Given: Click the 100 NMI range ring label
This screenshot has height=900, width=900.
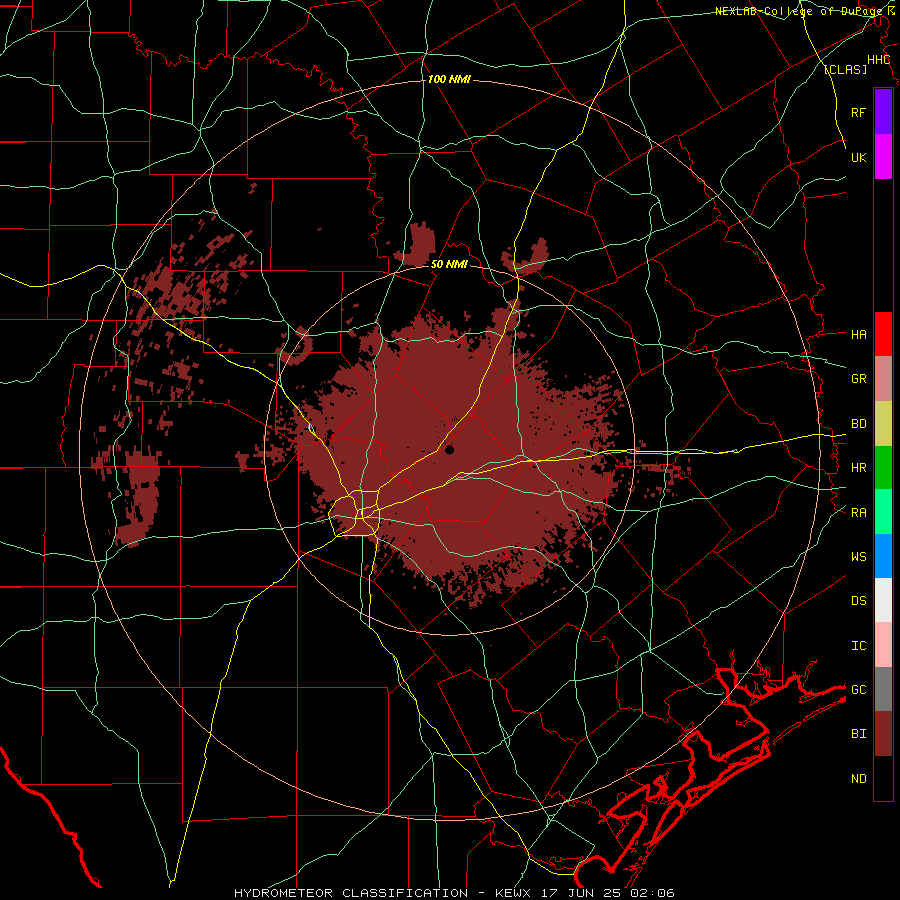Looking at the screenshot, I should (449, 79).
